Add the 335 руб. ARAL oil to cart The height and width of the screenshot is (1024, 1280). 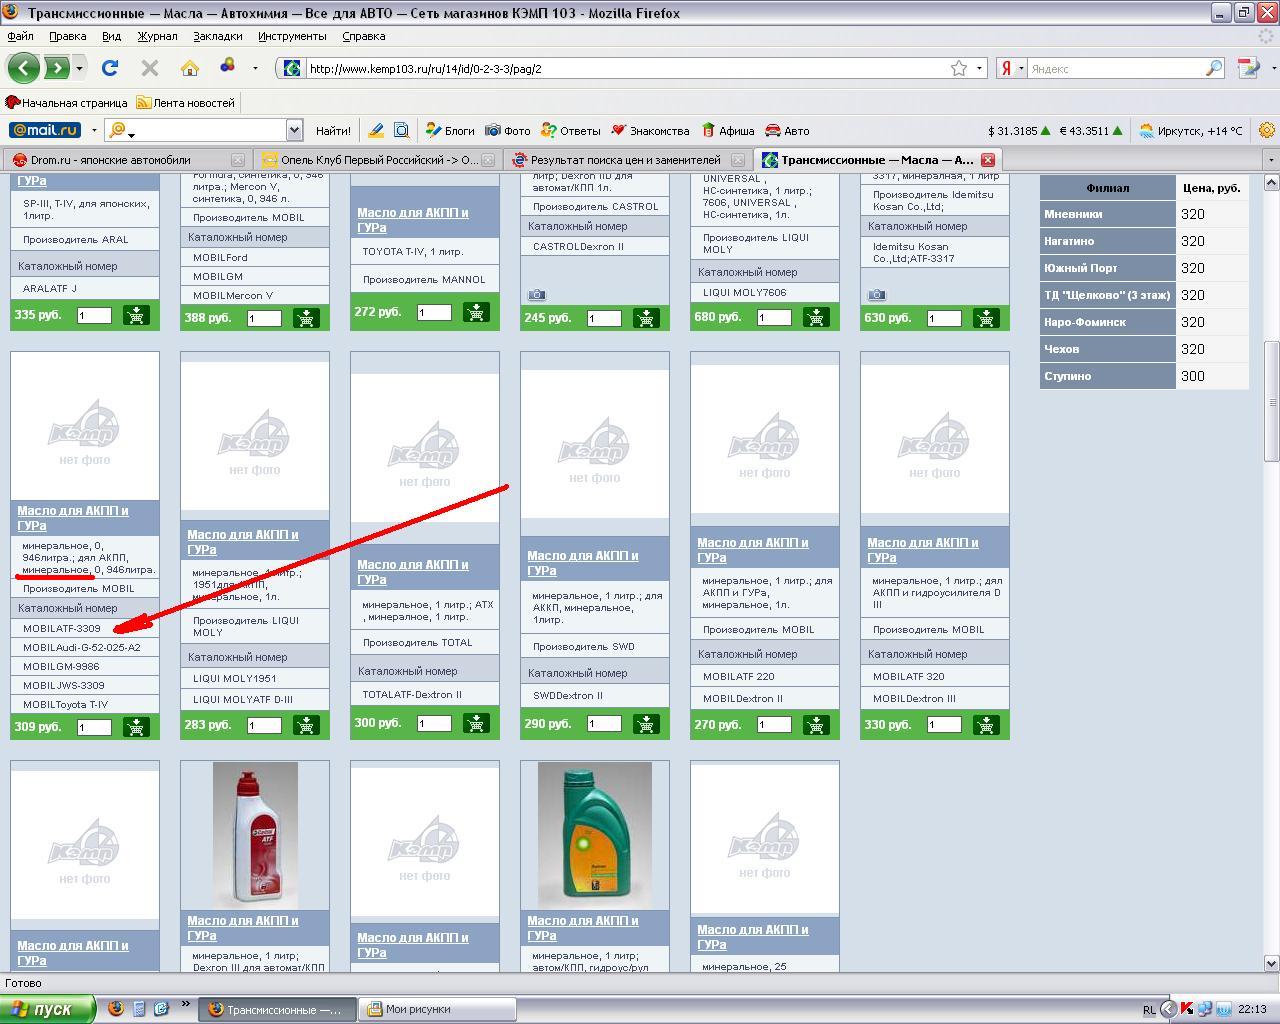coord(136,315)
